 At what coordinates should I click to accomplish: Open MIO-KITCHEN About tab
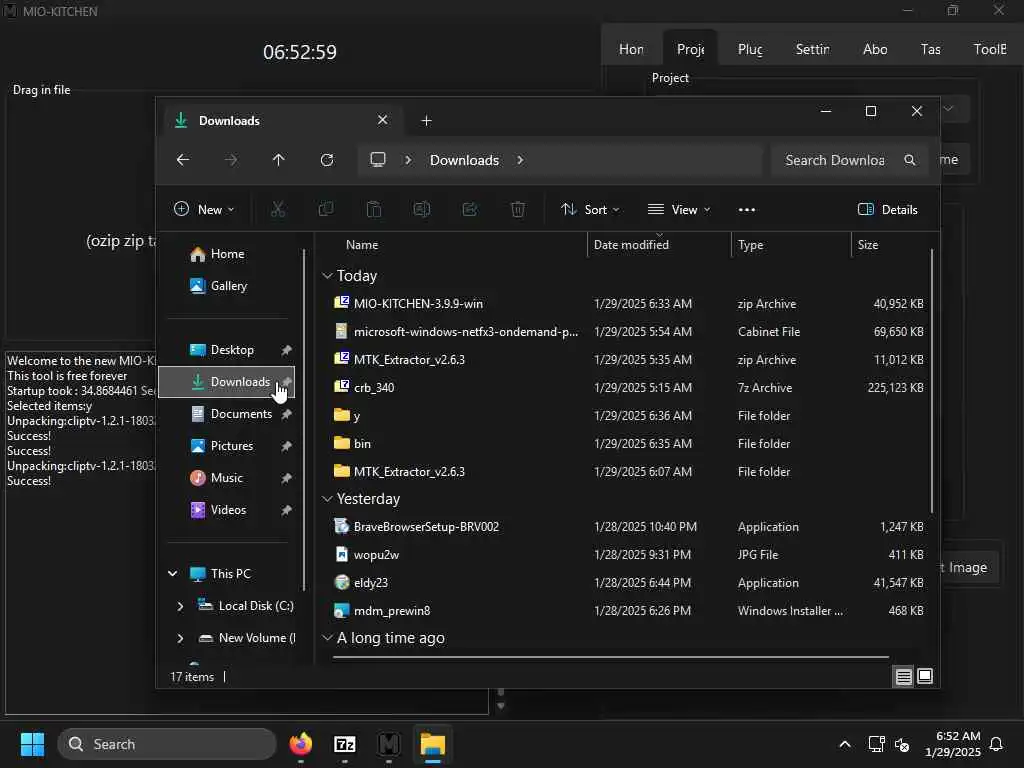click(x=874, y=49)
